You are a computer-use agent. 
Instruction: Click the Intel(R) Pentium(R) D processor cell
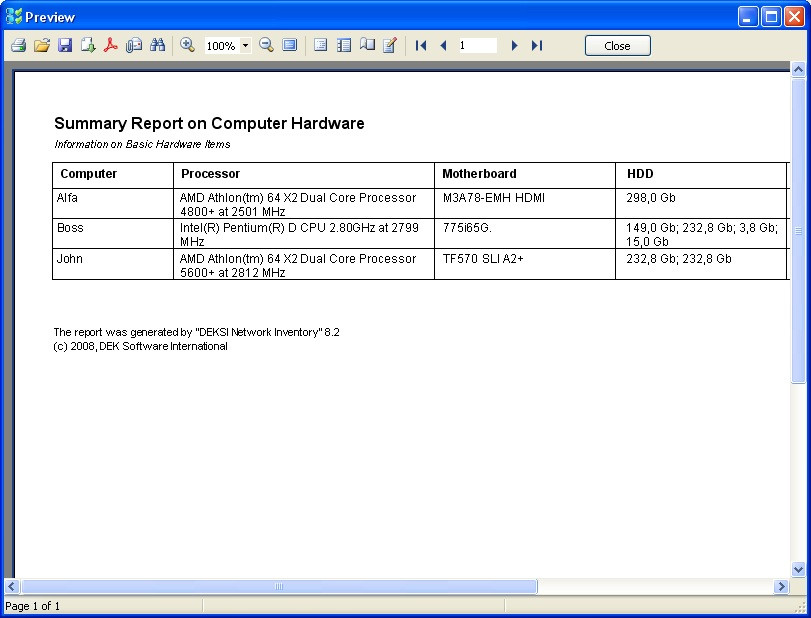(x=304, y=234)
